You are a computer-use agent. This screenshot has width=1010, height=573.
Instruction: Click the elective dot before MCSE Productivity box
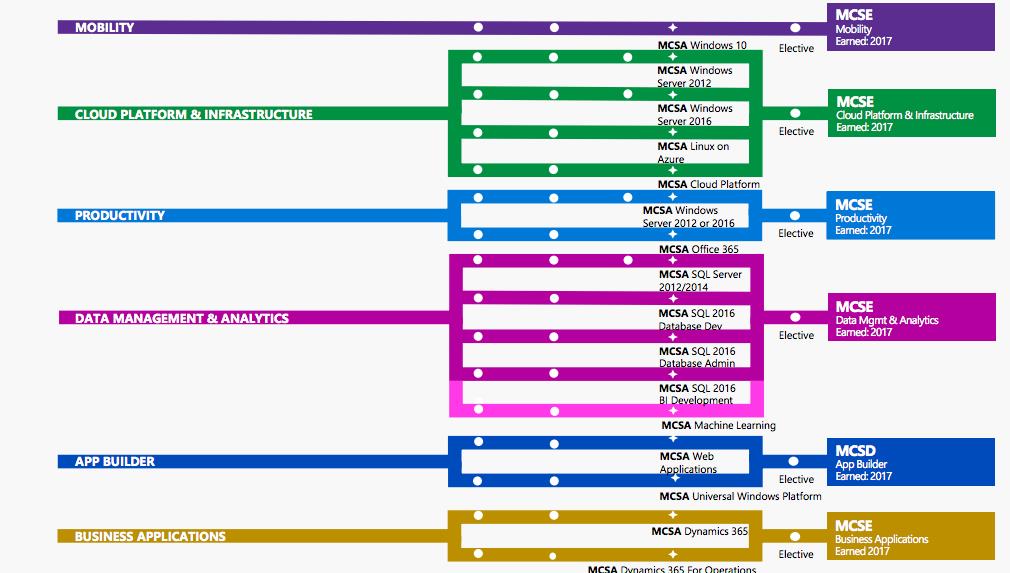pyautogui.click(x=795, y=216)
